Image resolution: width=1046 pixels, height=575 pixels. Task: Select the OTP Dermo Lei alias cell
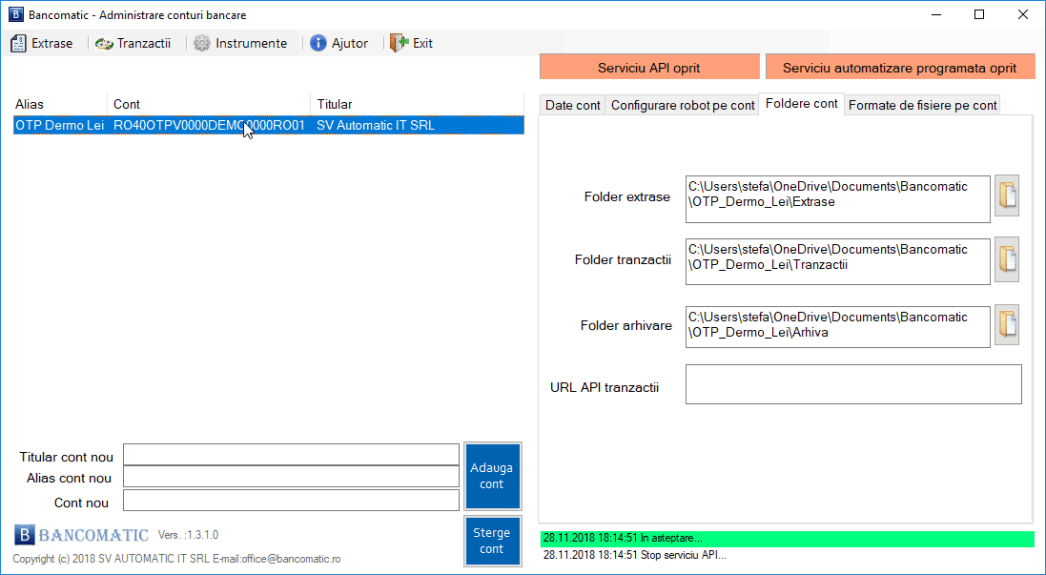click(59, 125)
